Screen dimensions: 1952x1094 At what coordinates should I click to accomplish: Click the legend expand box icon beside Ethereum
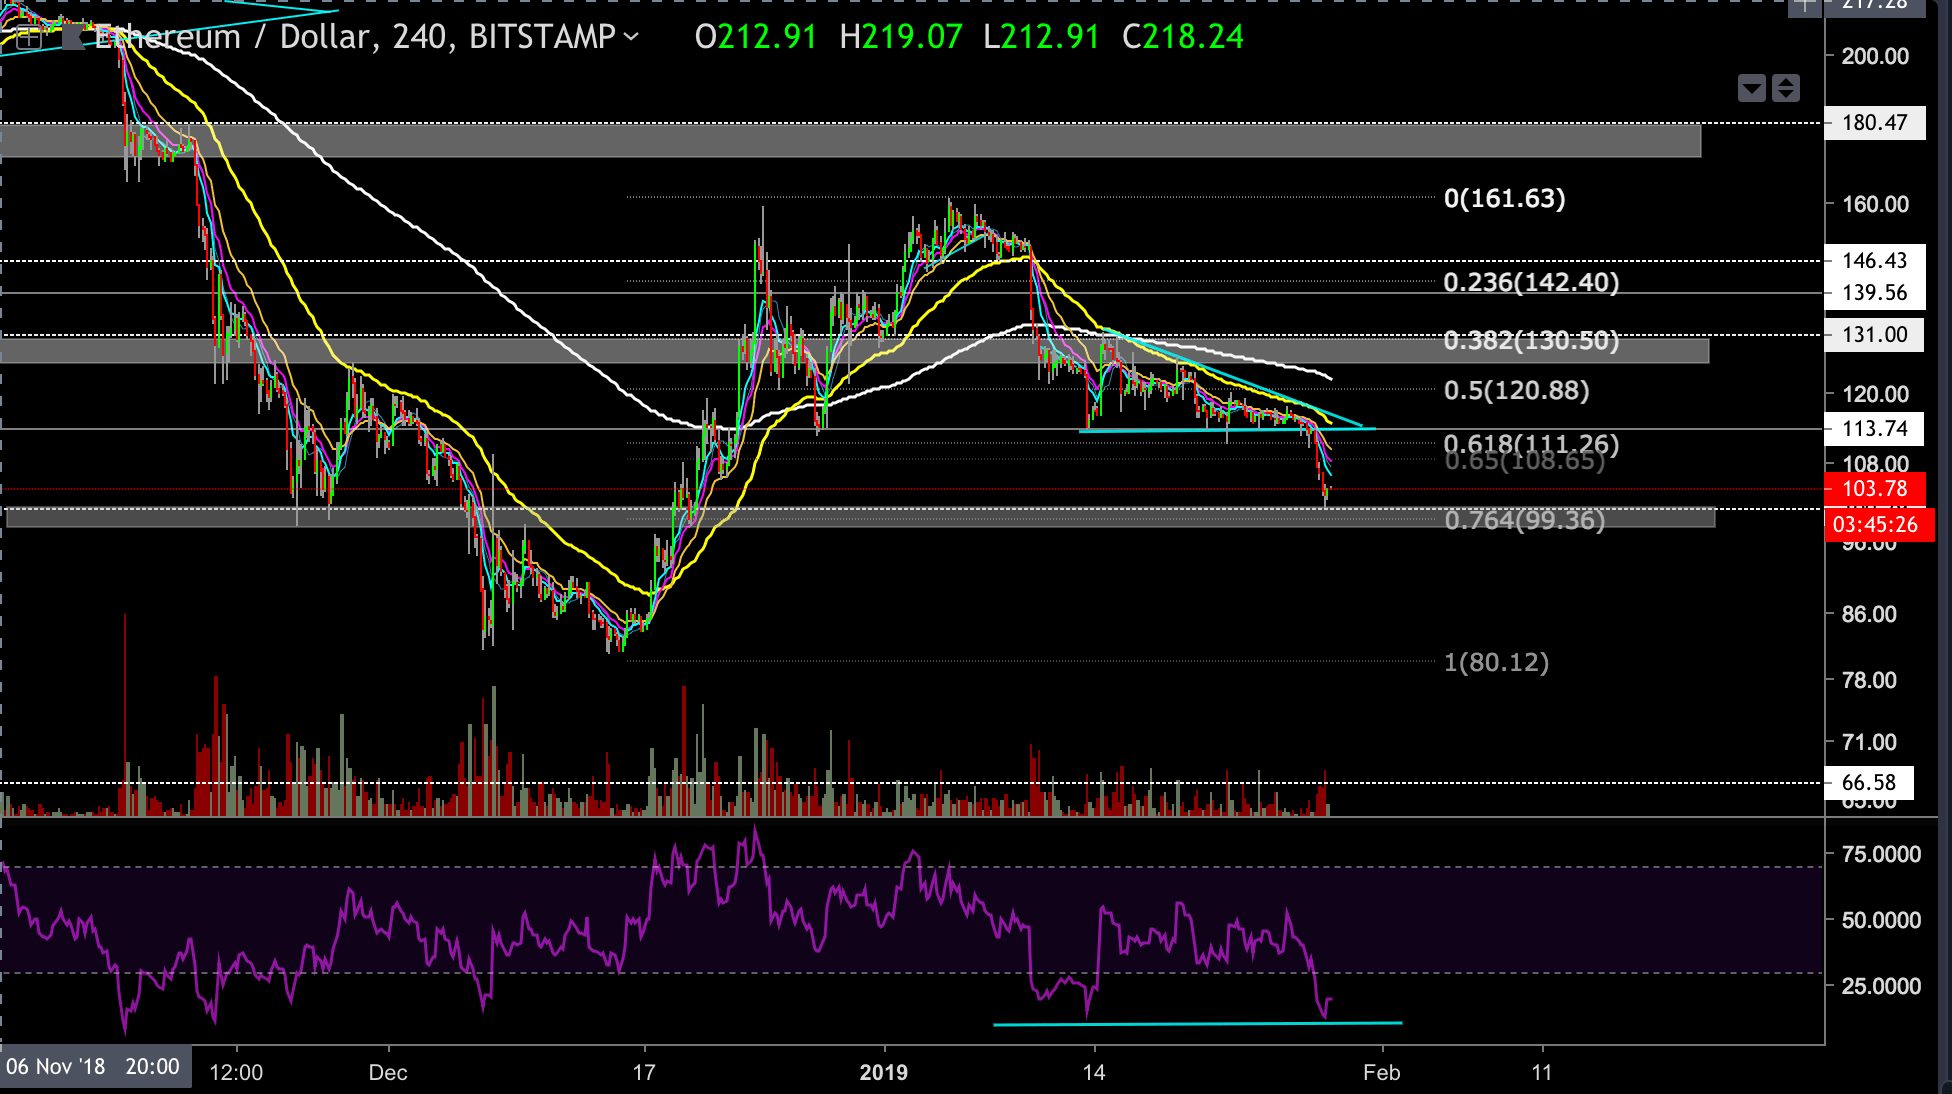point(28,38)
